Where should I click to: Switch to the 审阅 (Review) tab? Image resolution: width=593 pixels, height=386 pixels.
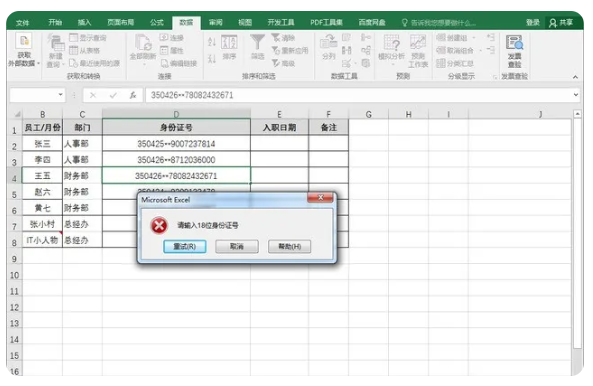[x=216, y=22]
